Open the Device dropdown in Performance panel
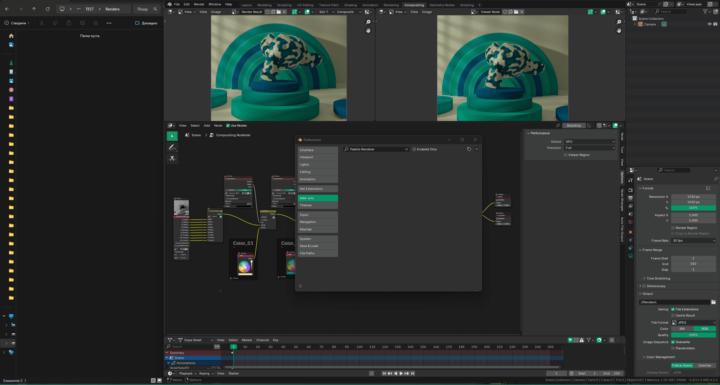The height and width of the screenshot is (385, 720). coord(590,142)
